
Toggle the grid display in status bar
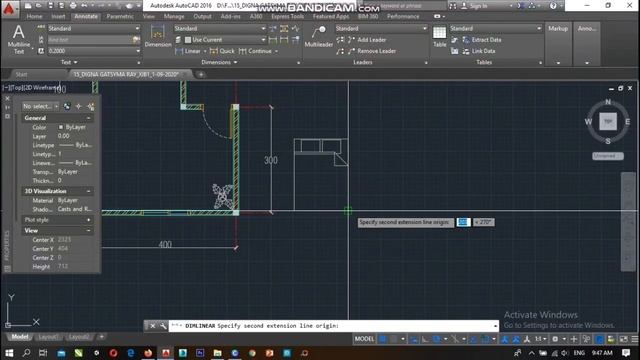click(382, 339)
